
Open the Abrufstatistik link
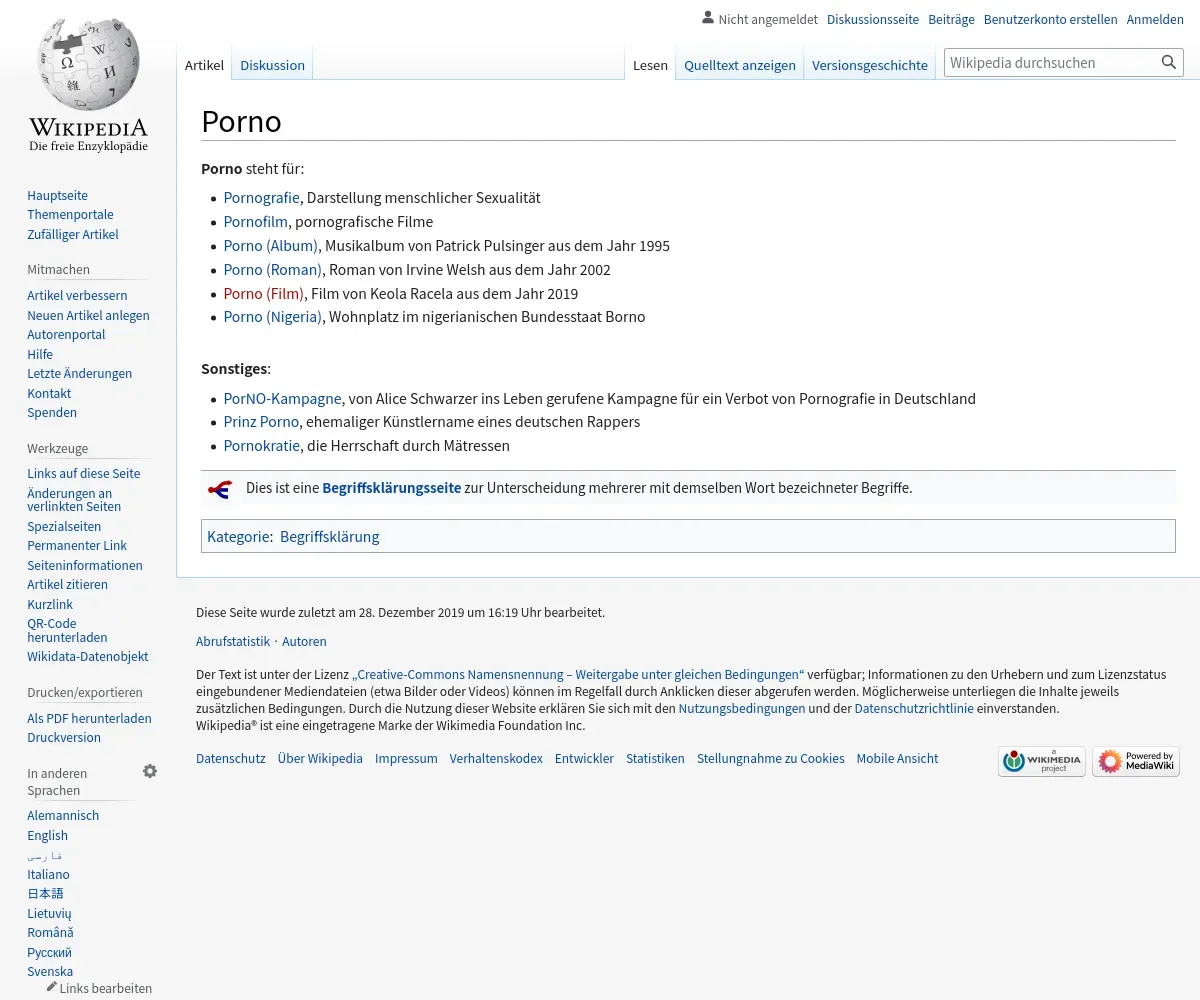point(233,641)
